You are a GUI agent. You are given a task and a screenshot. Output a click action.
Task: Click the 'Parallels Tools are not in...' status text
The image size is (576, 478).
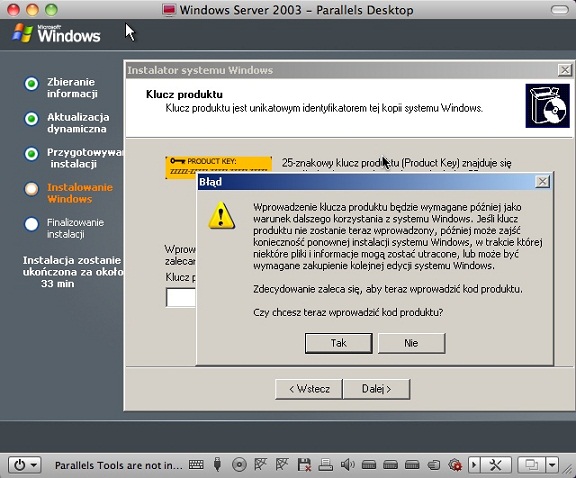(x=119, y=466)
